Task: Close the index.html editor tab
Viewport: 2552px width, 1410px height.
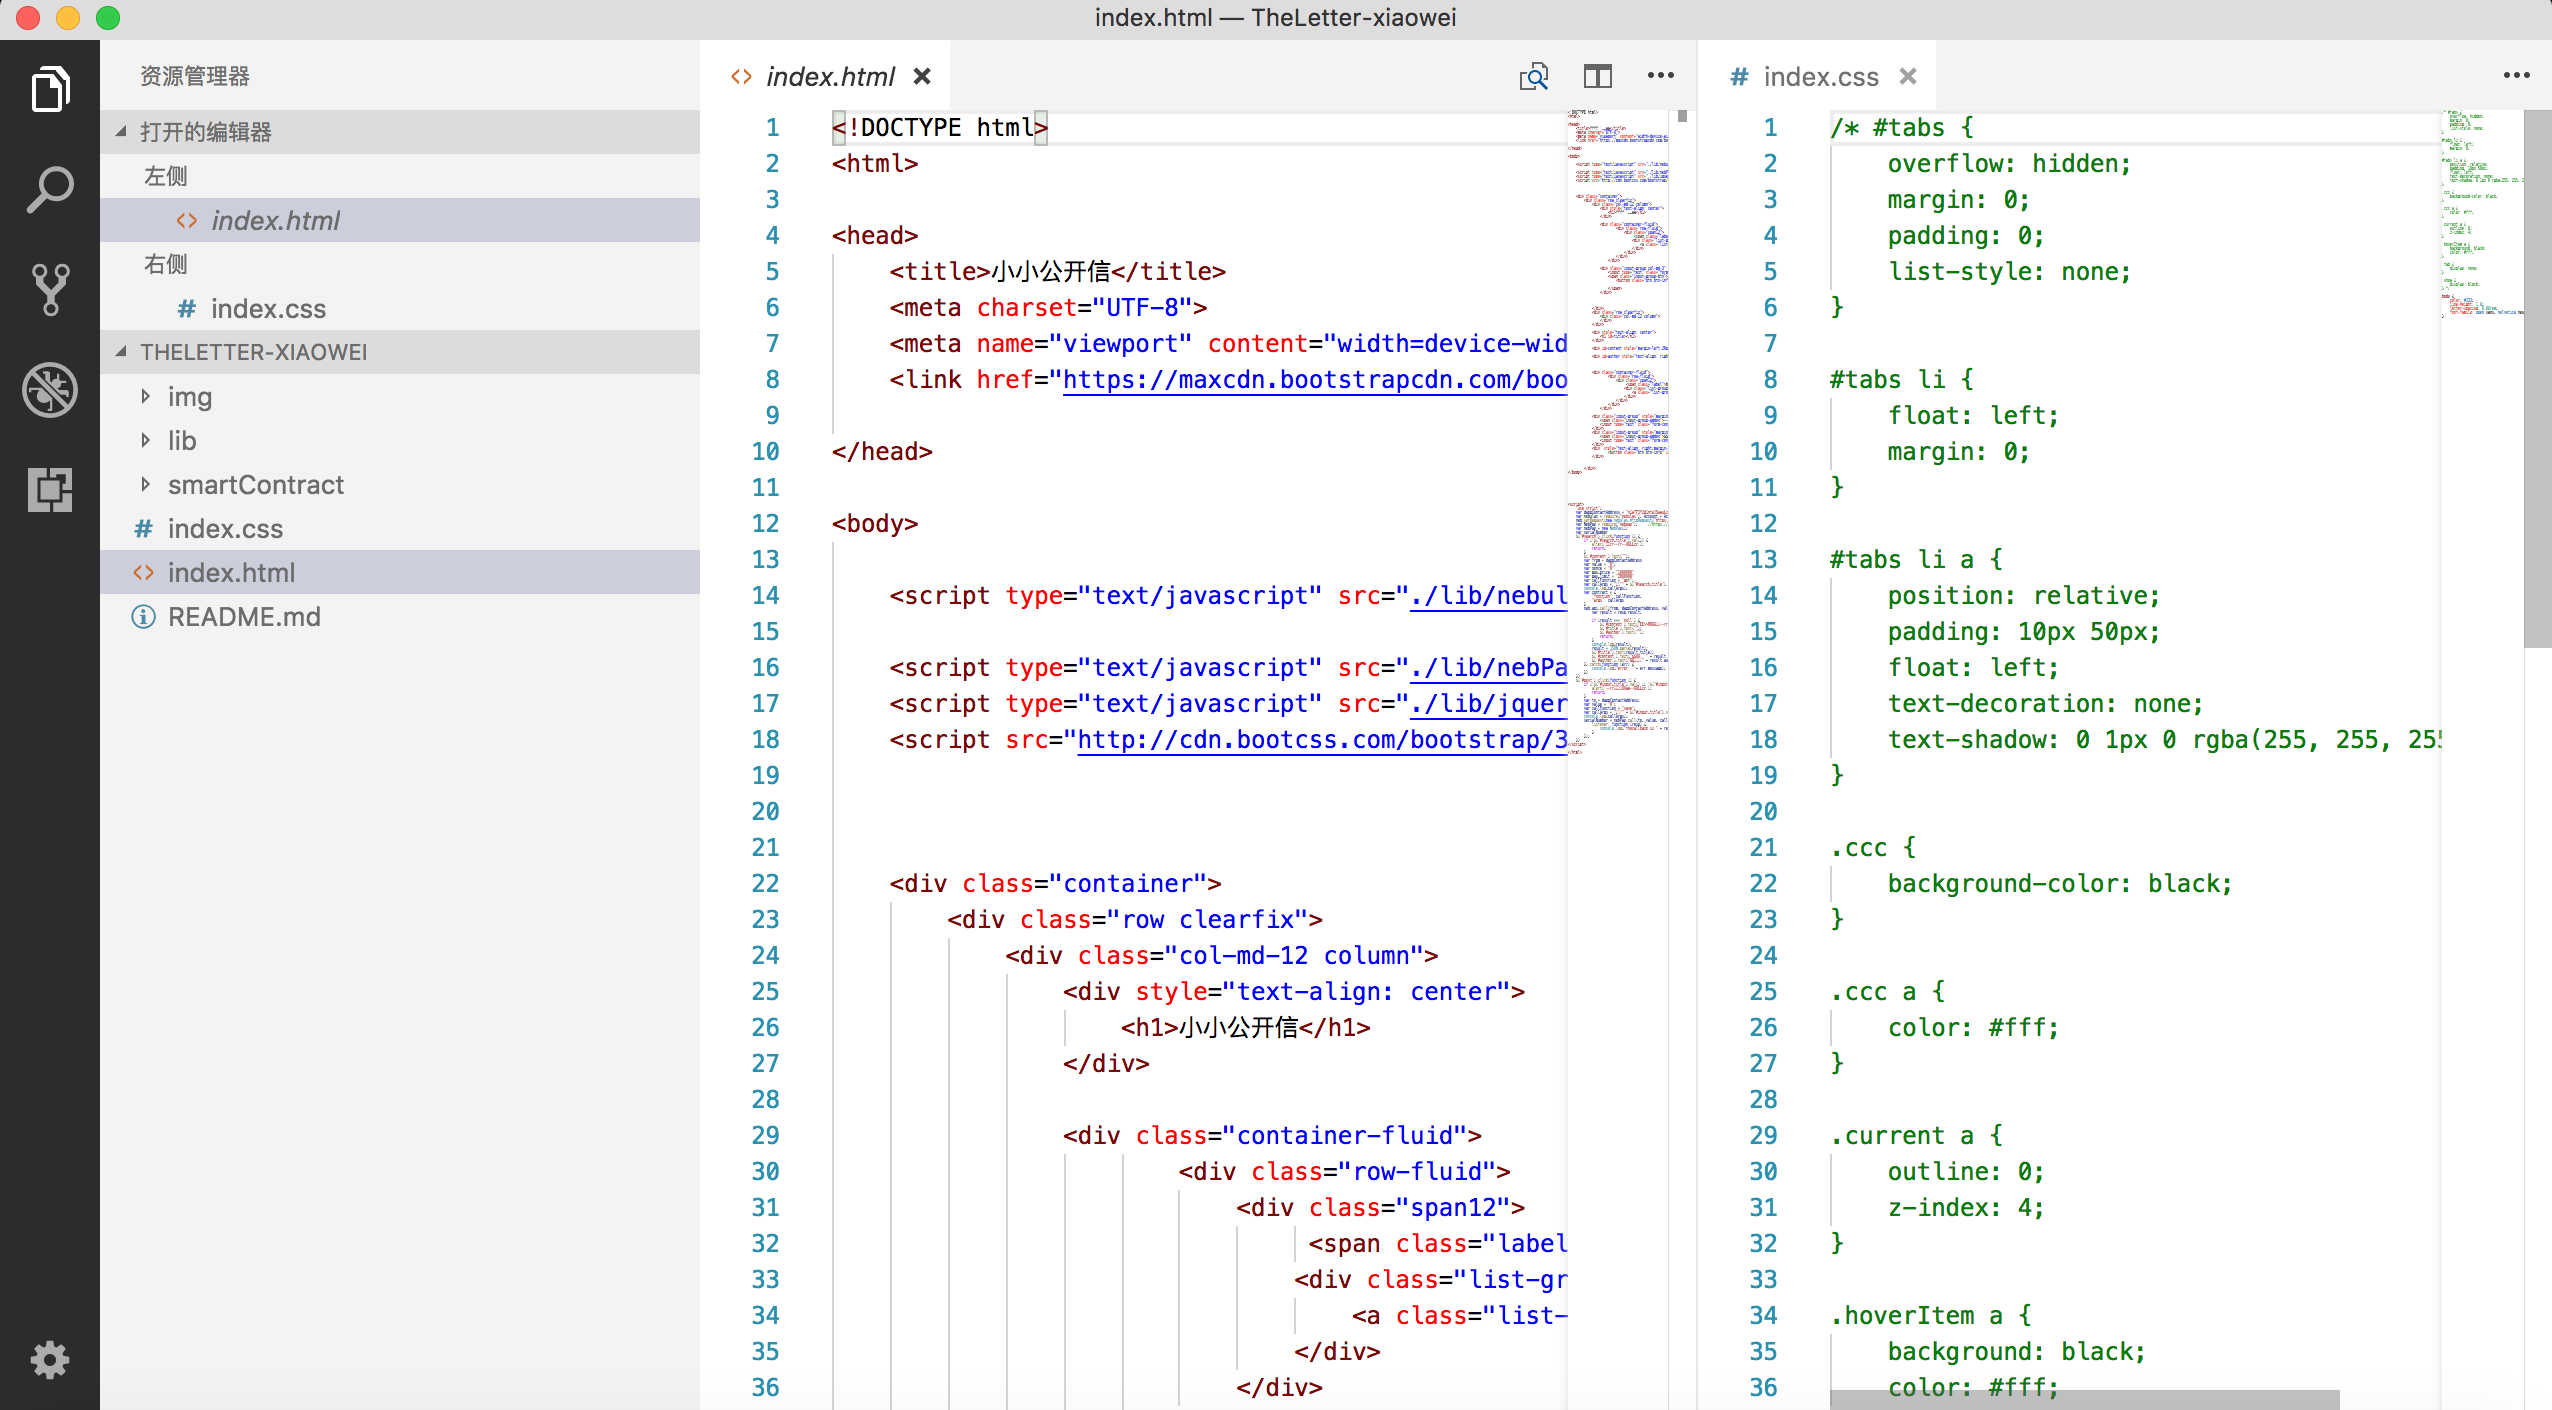Action: click(922, 77)
